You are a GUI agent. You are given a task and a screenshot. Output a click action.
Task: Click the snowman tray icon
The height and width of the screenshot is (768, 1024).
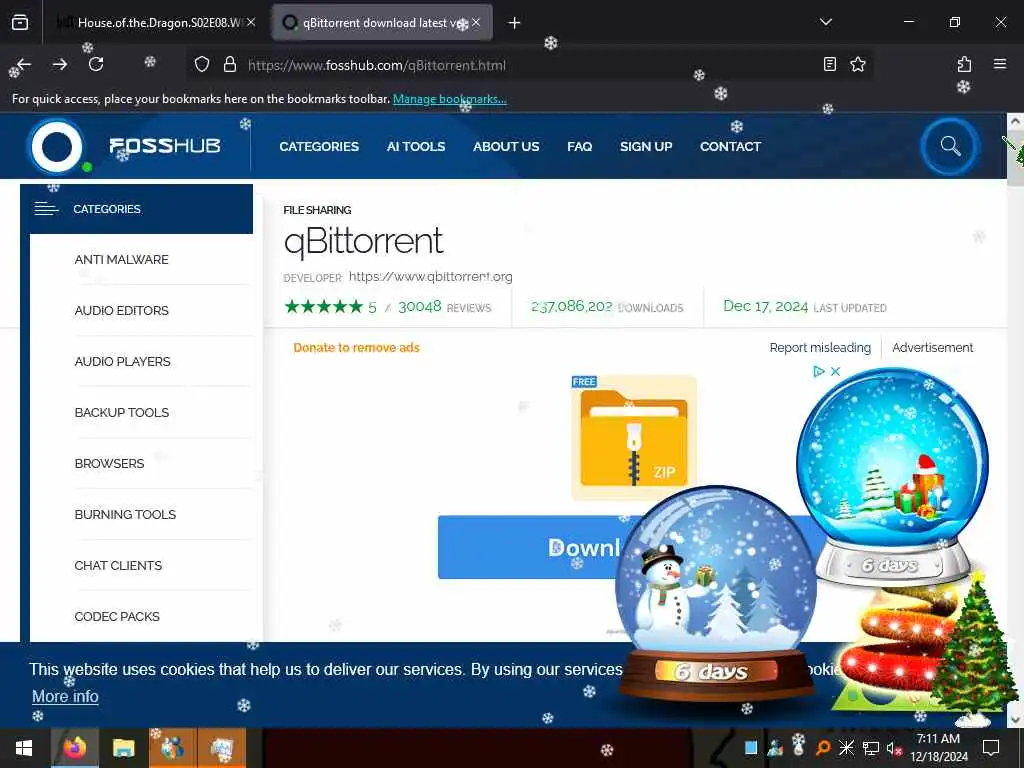tap(799, 745)
